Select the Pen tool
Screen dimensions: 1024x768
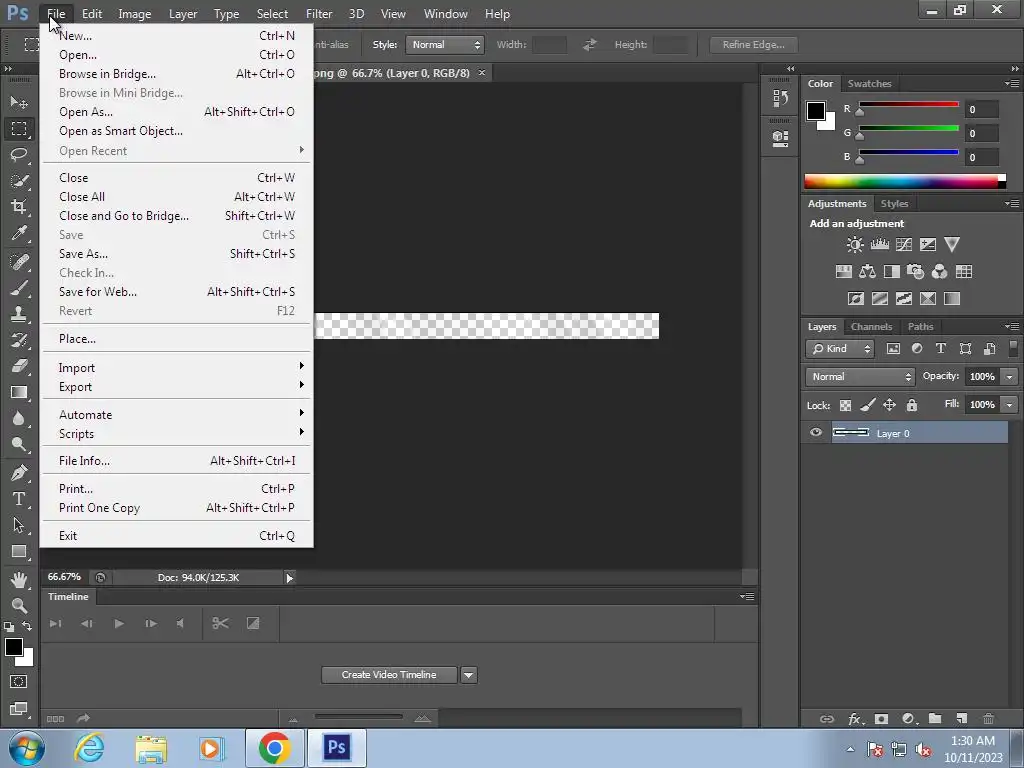(19, 473)
